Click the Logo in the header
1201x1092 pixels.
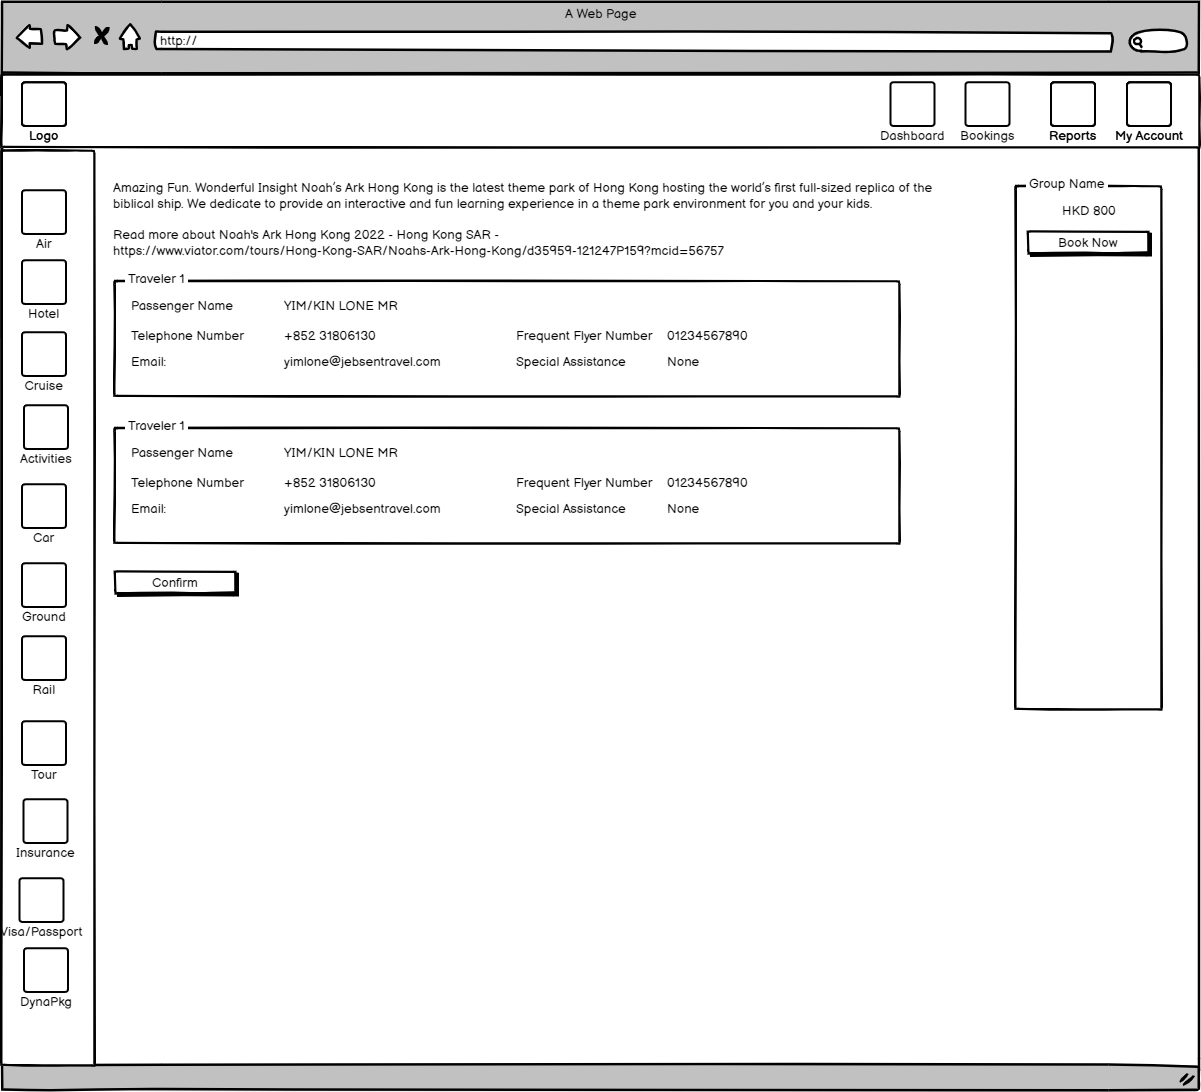pos(44,105)
